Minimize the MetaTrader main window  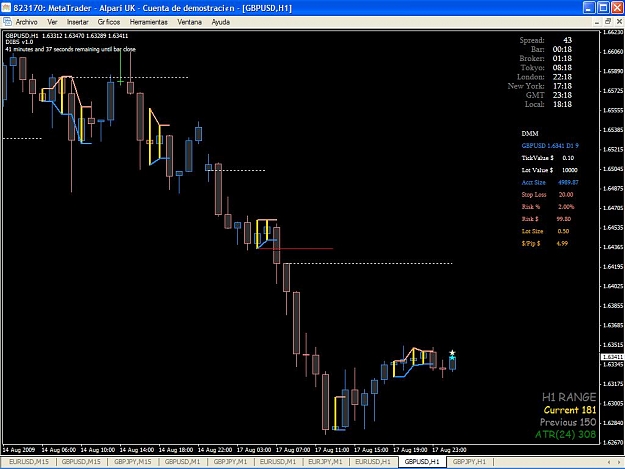pyautogui.click(x=590, y=8)
